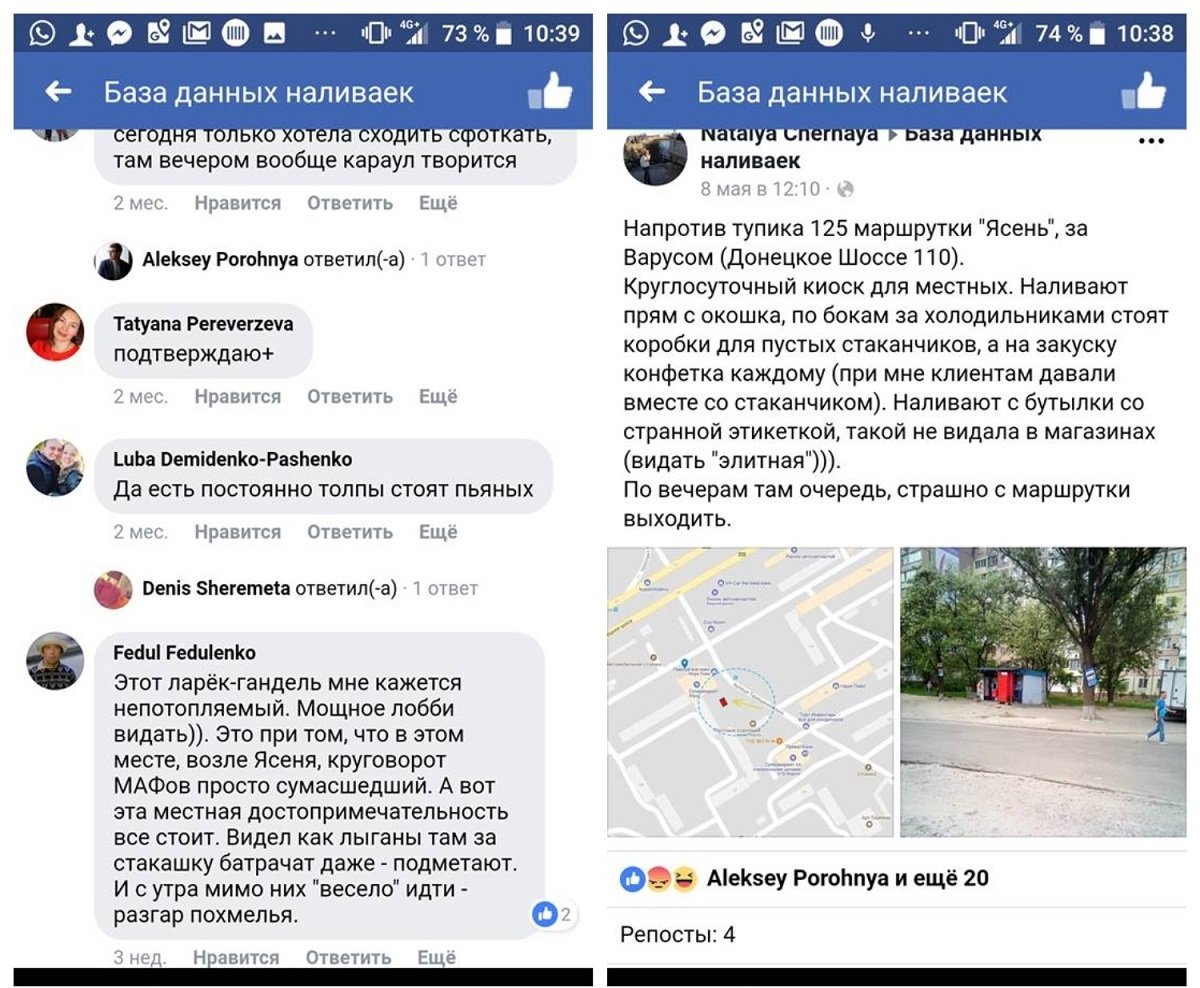Tap back arrow in right Facebook header
This screenshot has height=988, width=1200.
tap(652, 92)
